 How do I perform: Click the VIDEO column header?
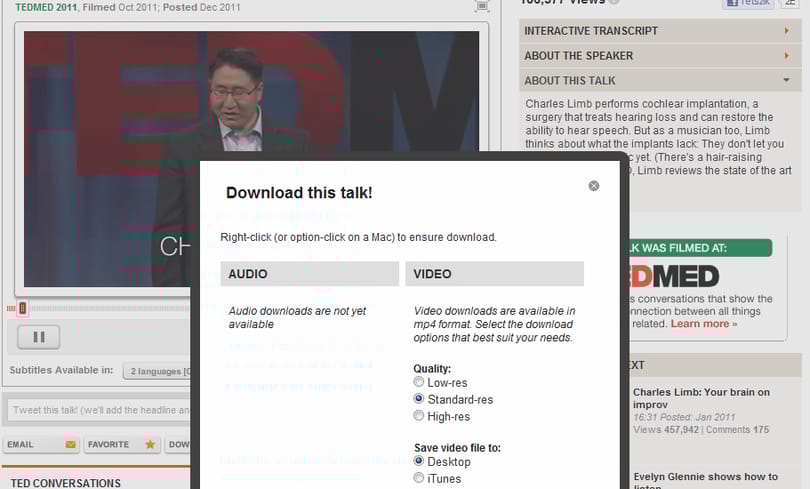pyautogui.click(x=494, y=274)
